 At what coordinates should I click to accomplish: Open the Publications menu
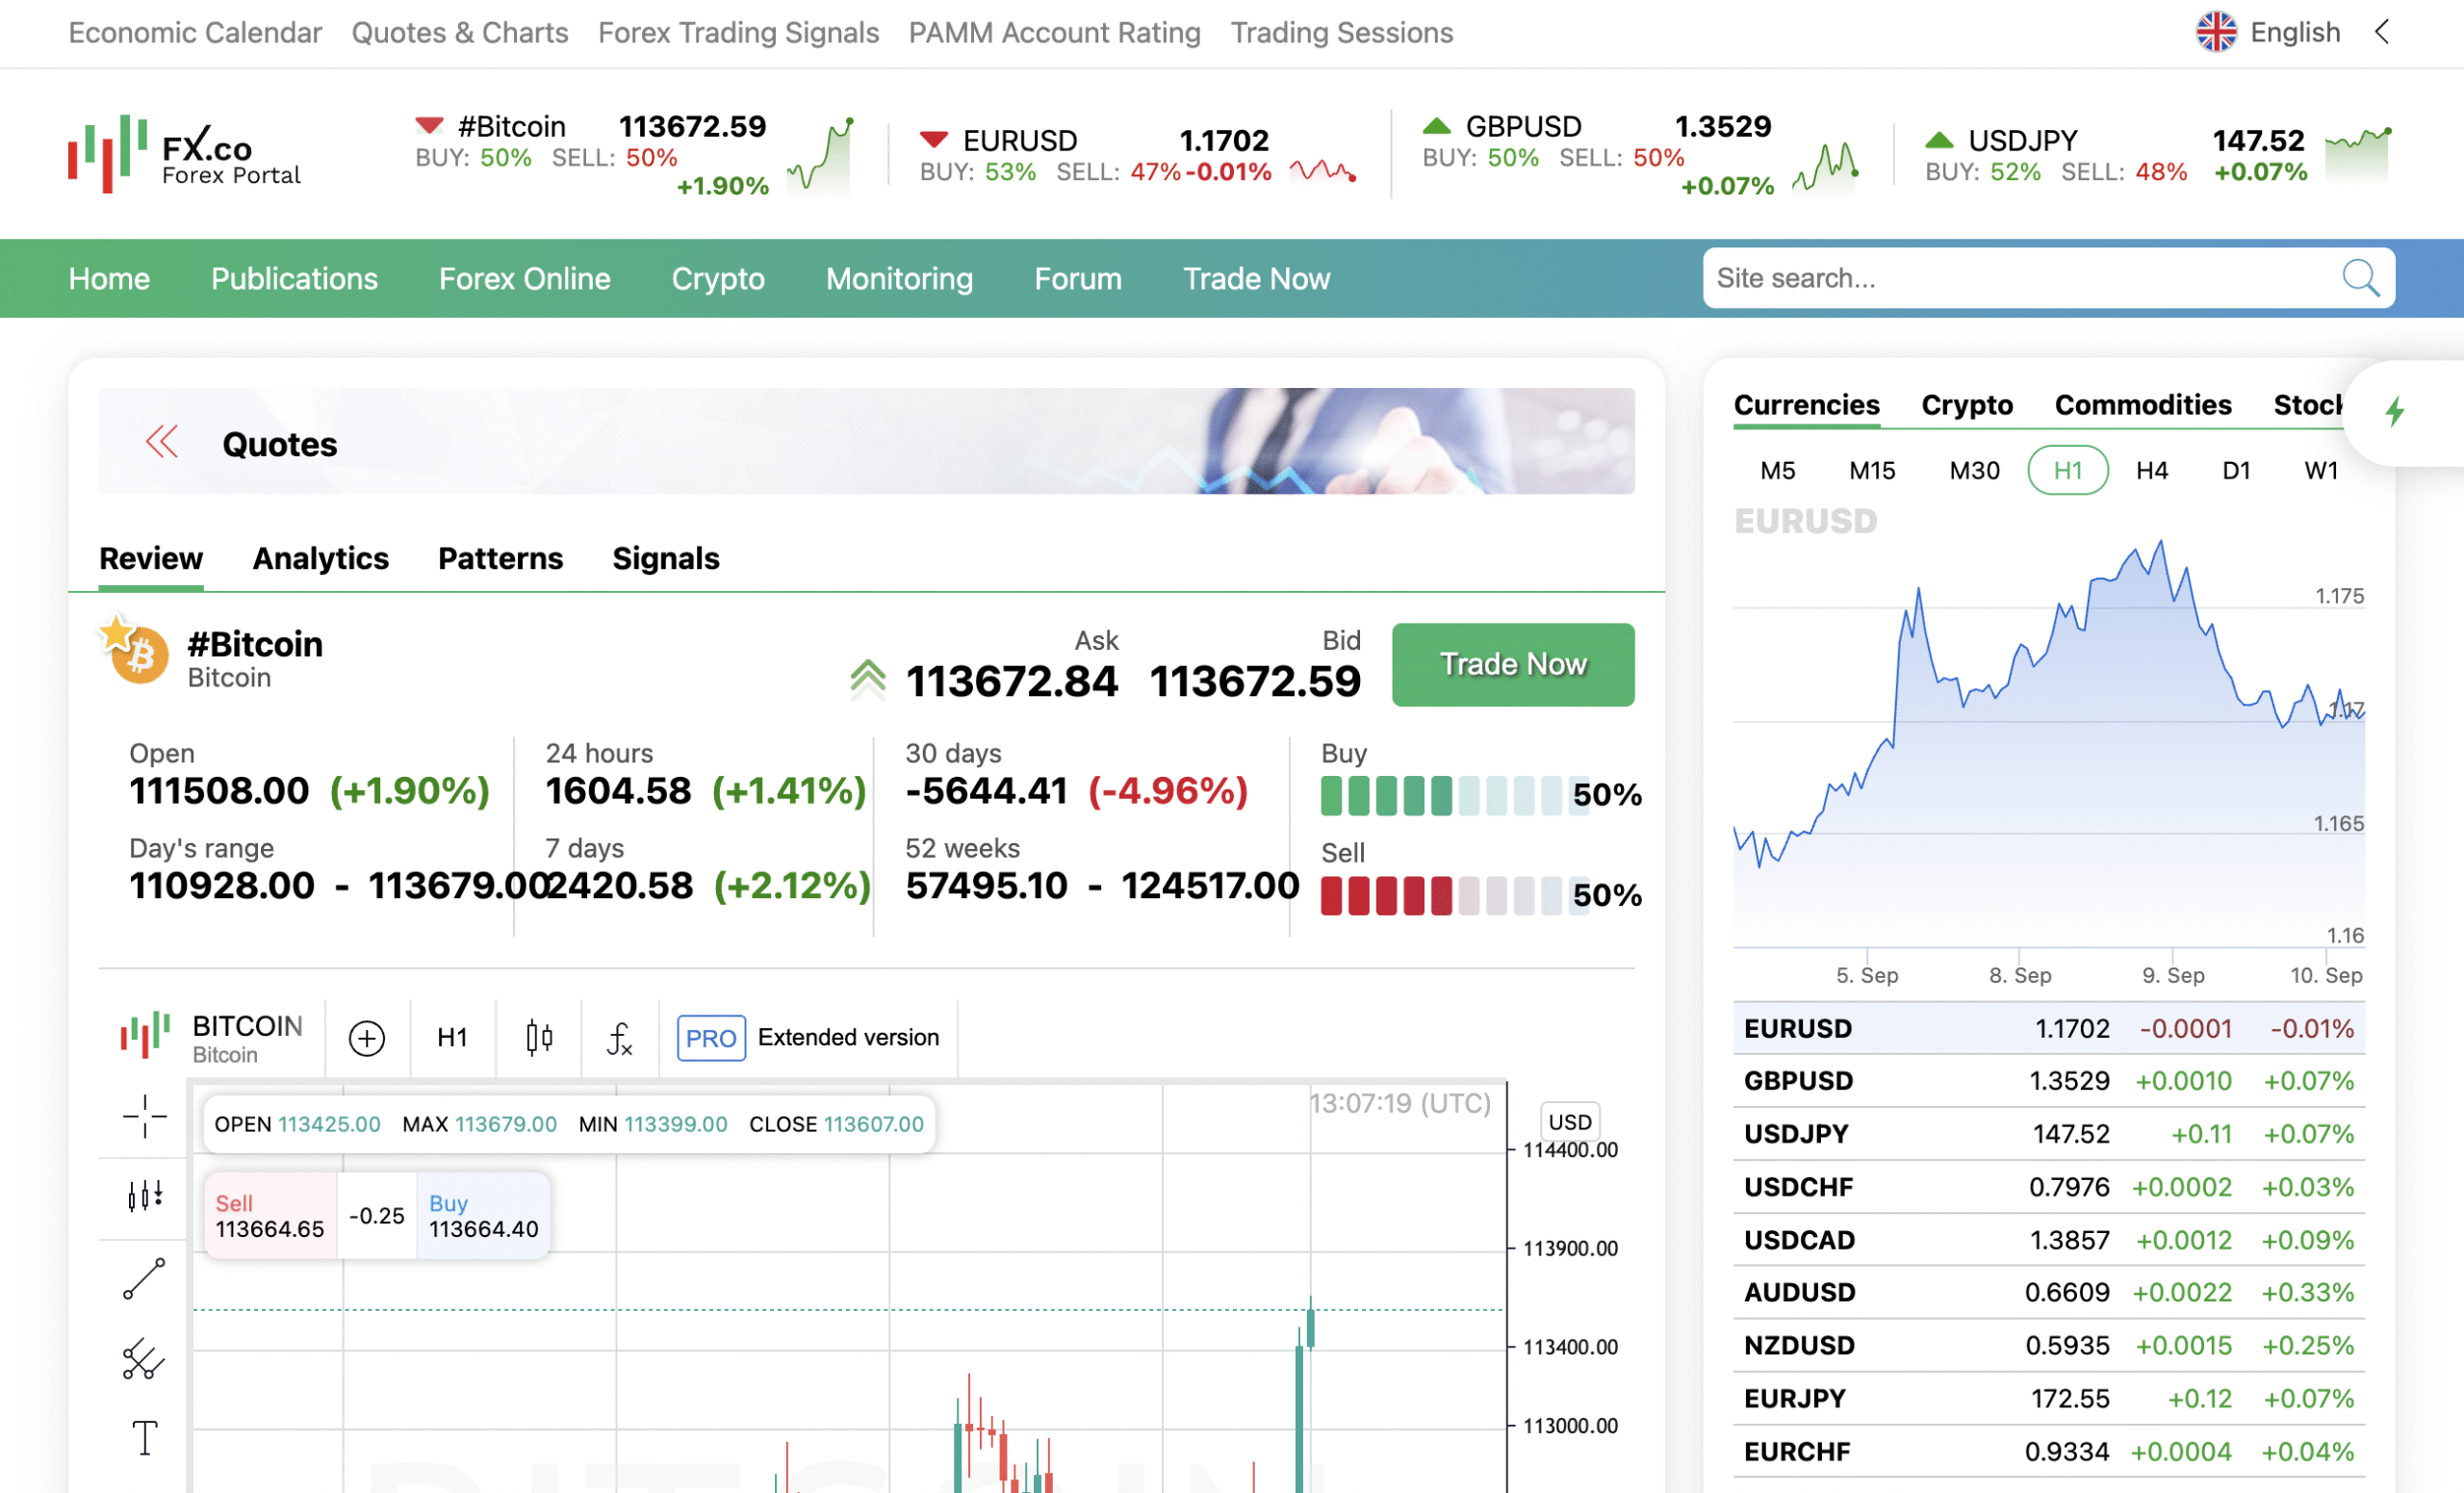point(294,278)
